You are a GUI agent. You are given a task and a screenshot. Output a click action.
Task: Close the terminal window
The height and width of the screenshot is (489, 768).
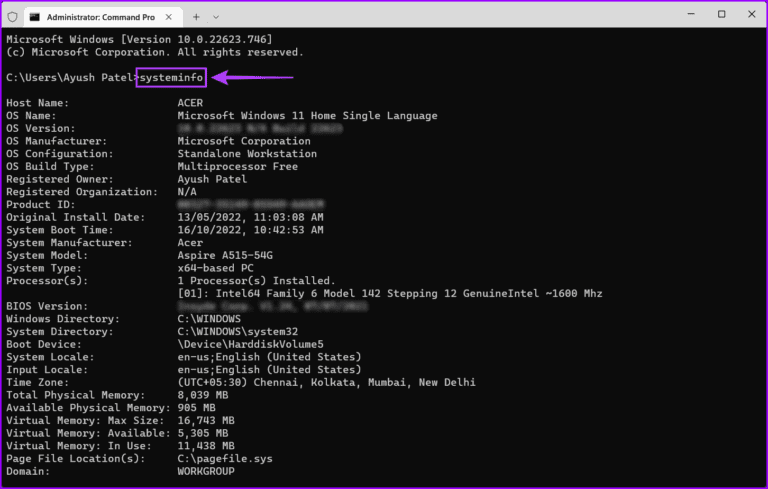pos(752,14)
